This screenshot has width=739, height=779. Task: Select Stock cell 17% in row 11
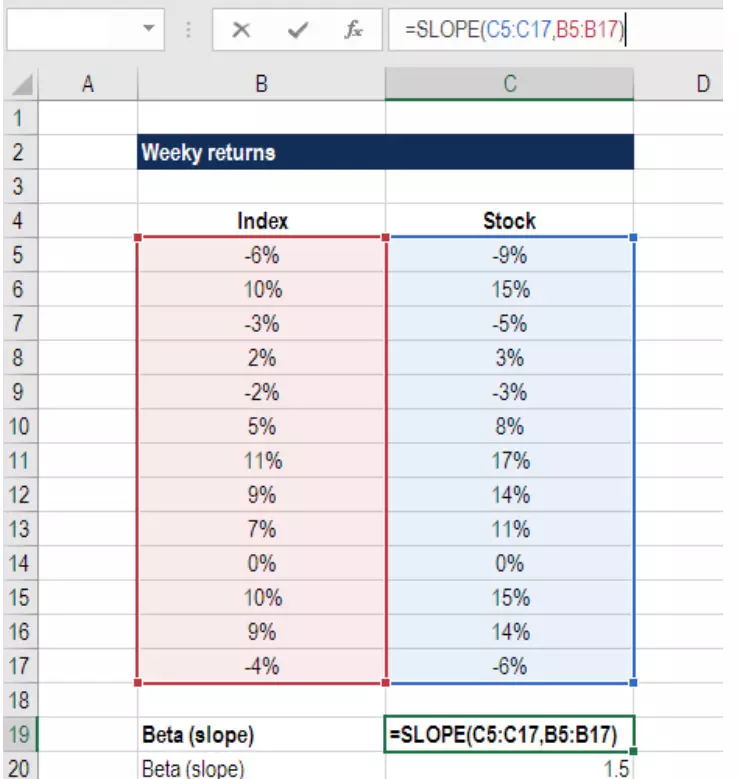coord(509,461)
